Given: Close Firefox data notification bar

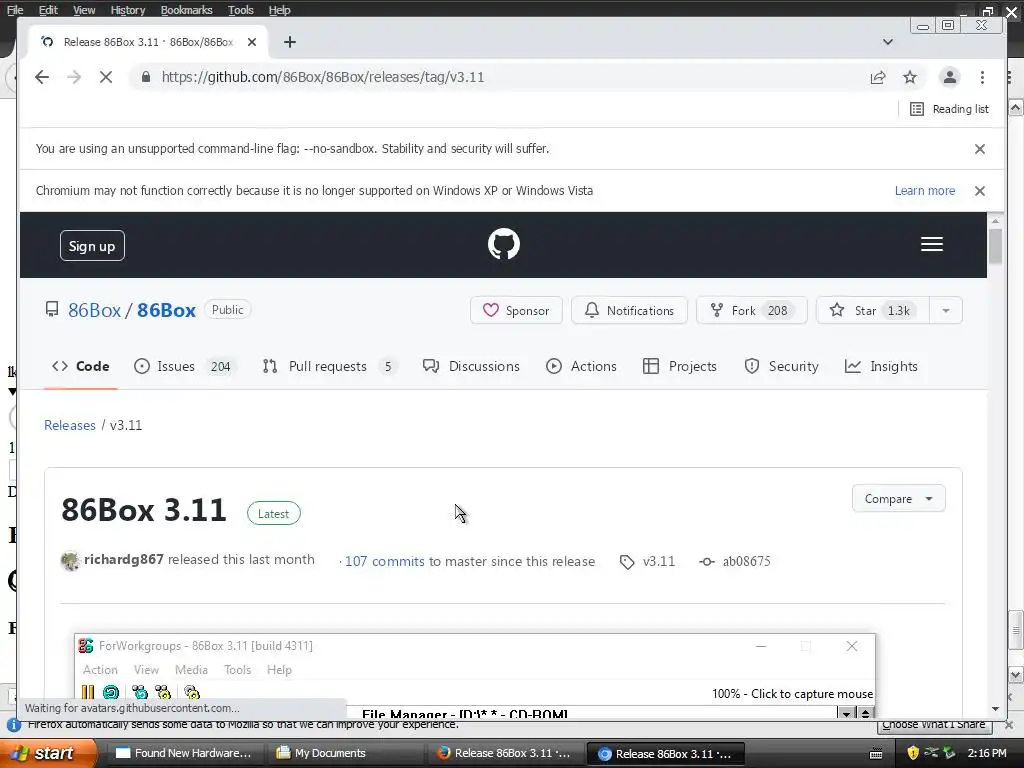Looking at the screenshot, I should click(1009, 725).
